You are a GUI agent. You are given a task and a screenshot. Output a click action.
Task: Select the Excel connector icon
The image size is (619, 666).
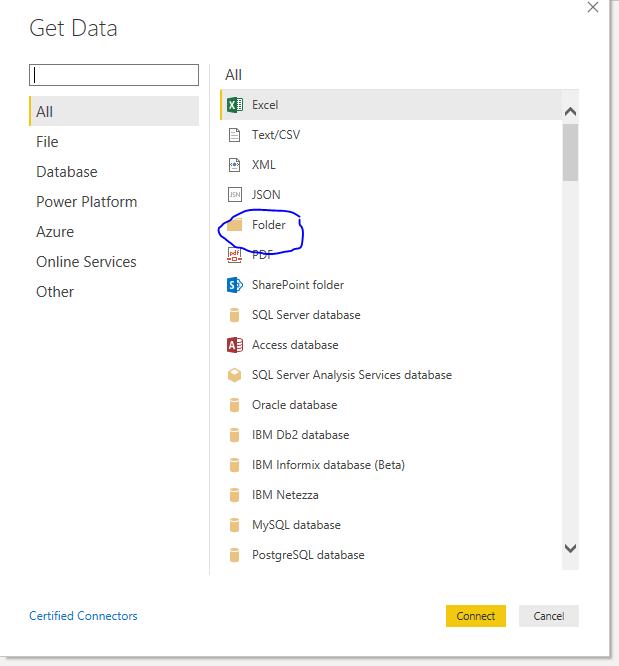[x=235, y=104]
